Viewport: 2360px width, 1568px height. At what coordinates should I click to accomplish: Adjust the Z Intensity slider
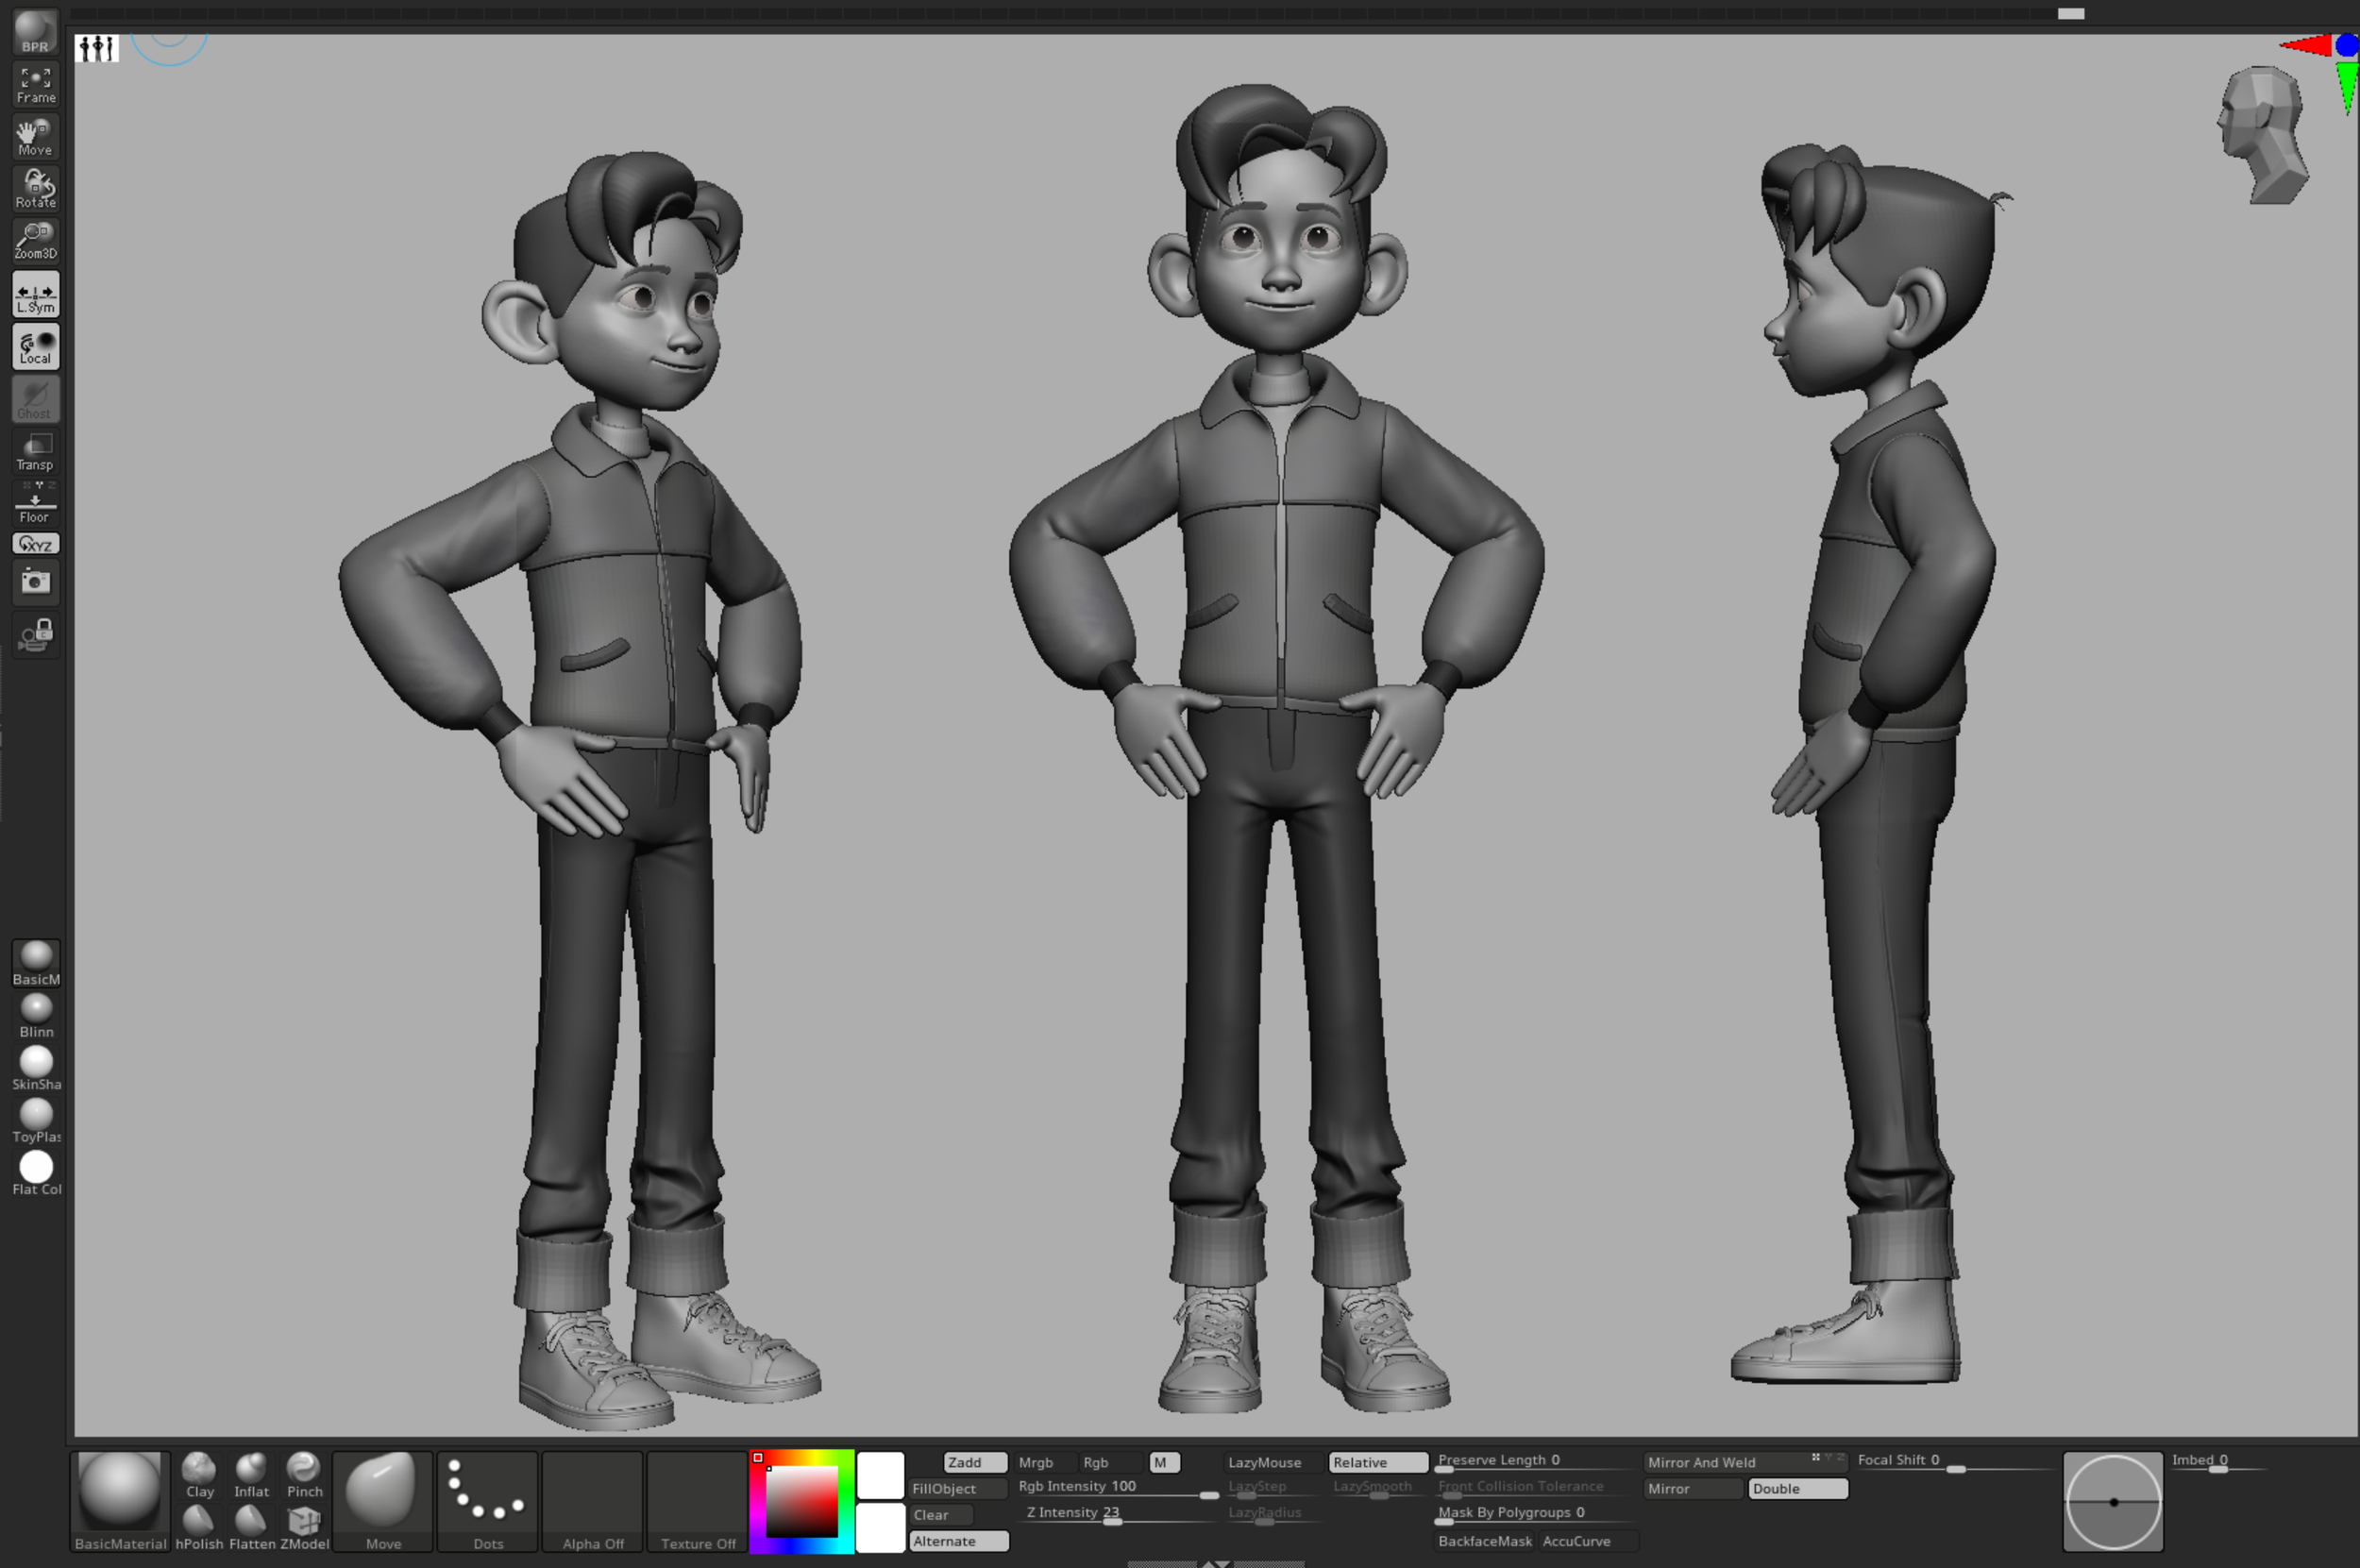click(1118, 1514)
